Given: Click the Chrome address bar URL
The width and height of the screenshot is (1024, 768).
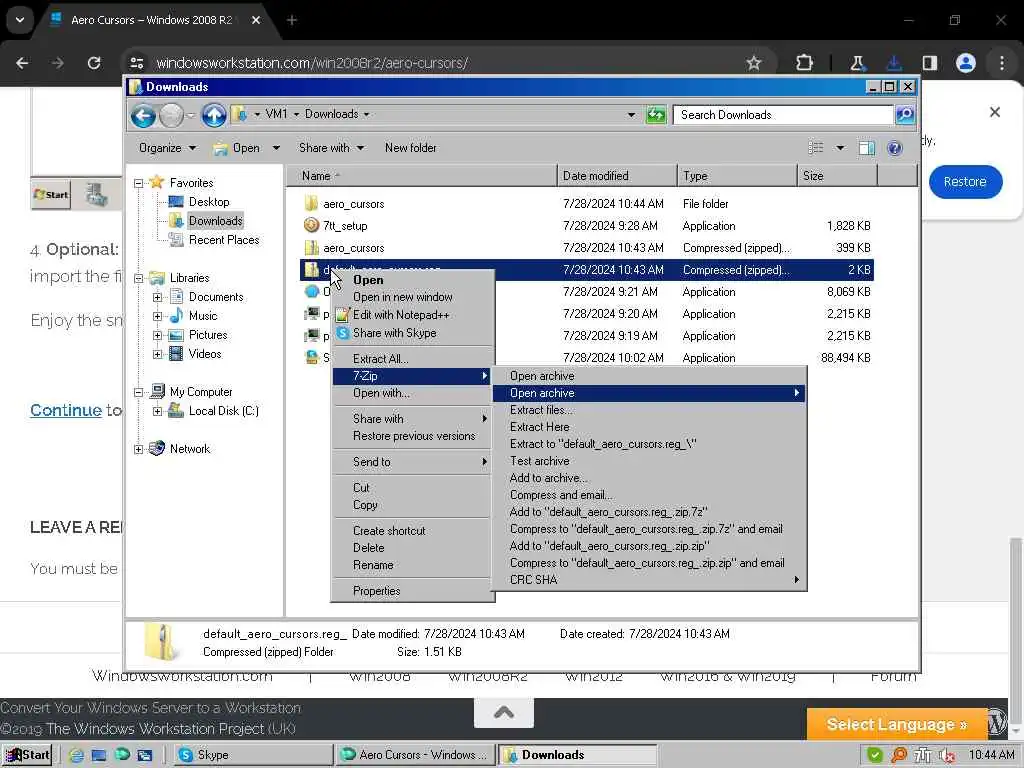Looking at the screenshot, I should click(312, 63).
